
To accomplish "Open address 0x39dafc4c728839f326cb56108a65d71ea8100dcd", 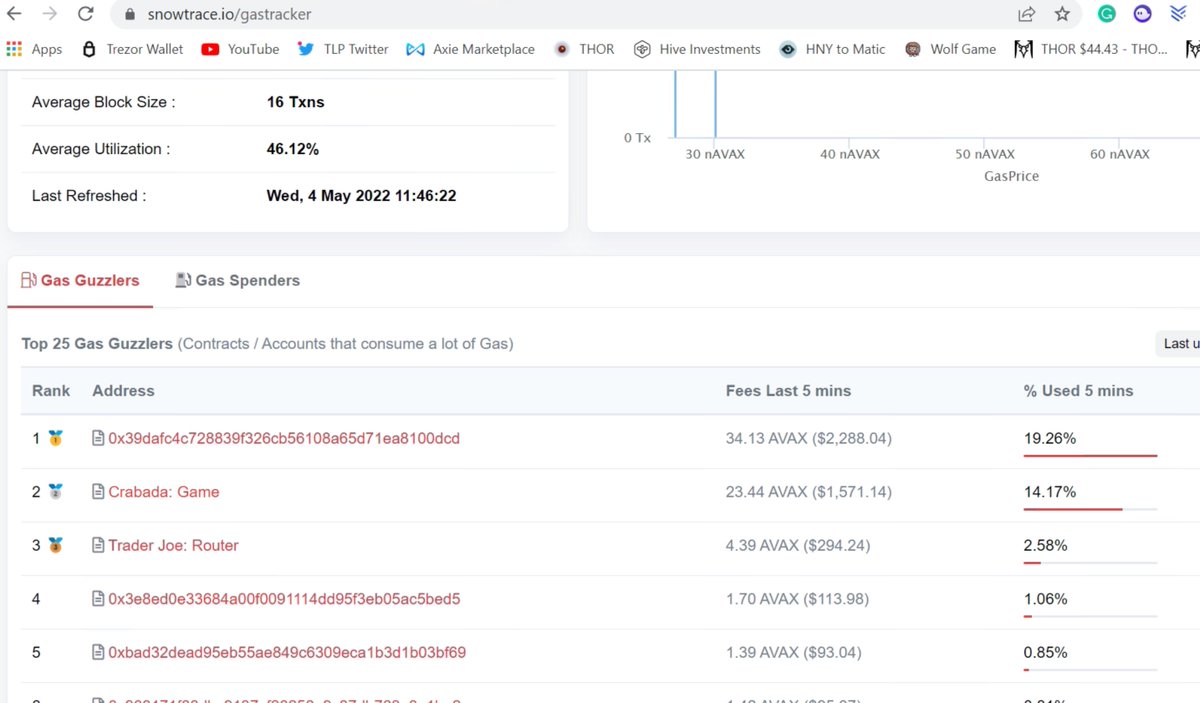I will [284, 438].
